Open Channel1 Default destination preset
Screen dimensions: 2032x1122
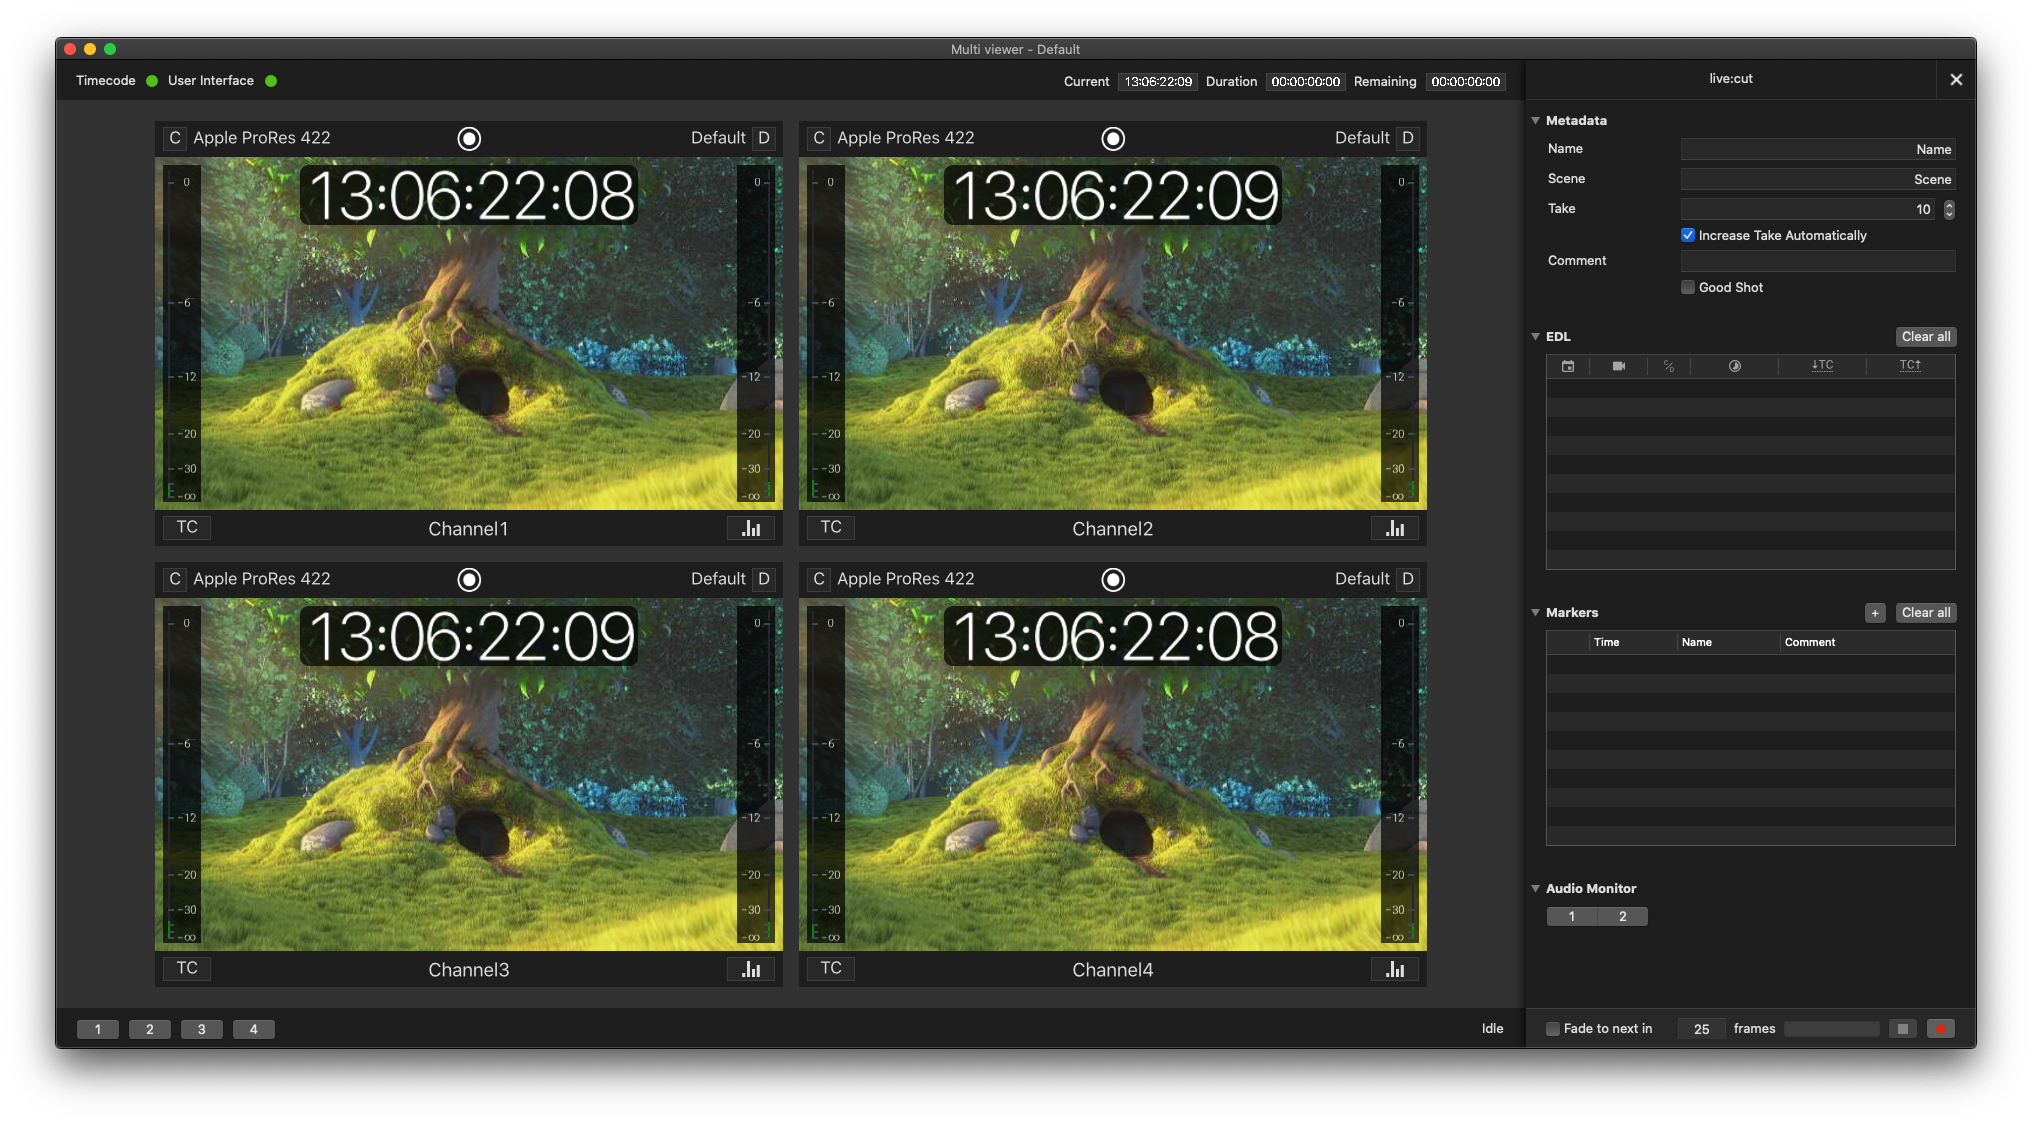[718, 138]
